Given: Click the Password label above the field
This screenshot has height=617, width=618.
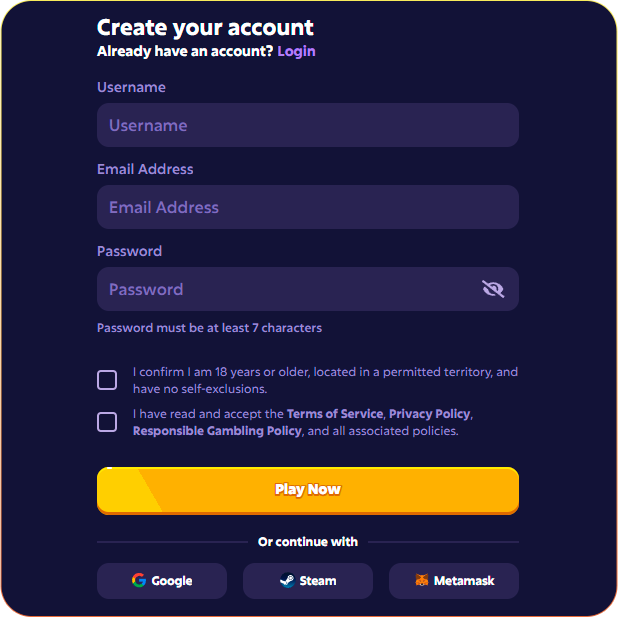Looking at the screenshot, I should pos(129,251).
